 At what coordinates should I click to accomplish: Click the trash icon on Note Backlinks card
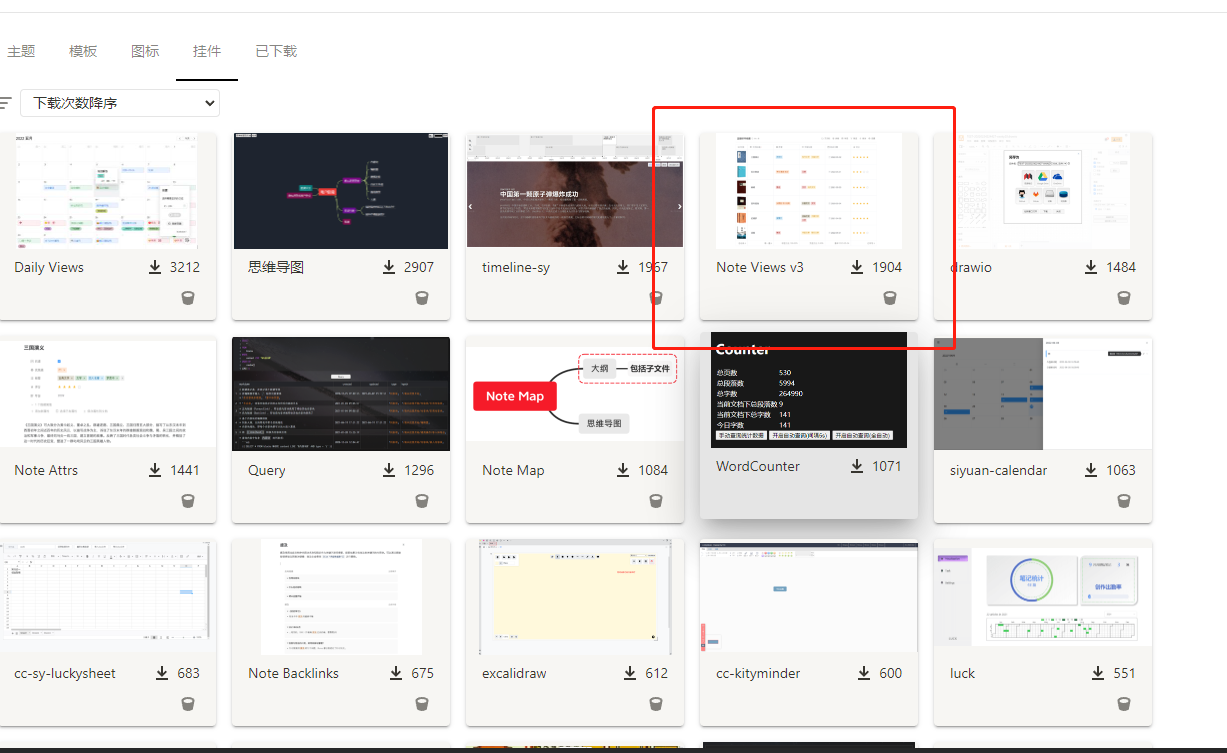[x=421, y=704]
